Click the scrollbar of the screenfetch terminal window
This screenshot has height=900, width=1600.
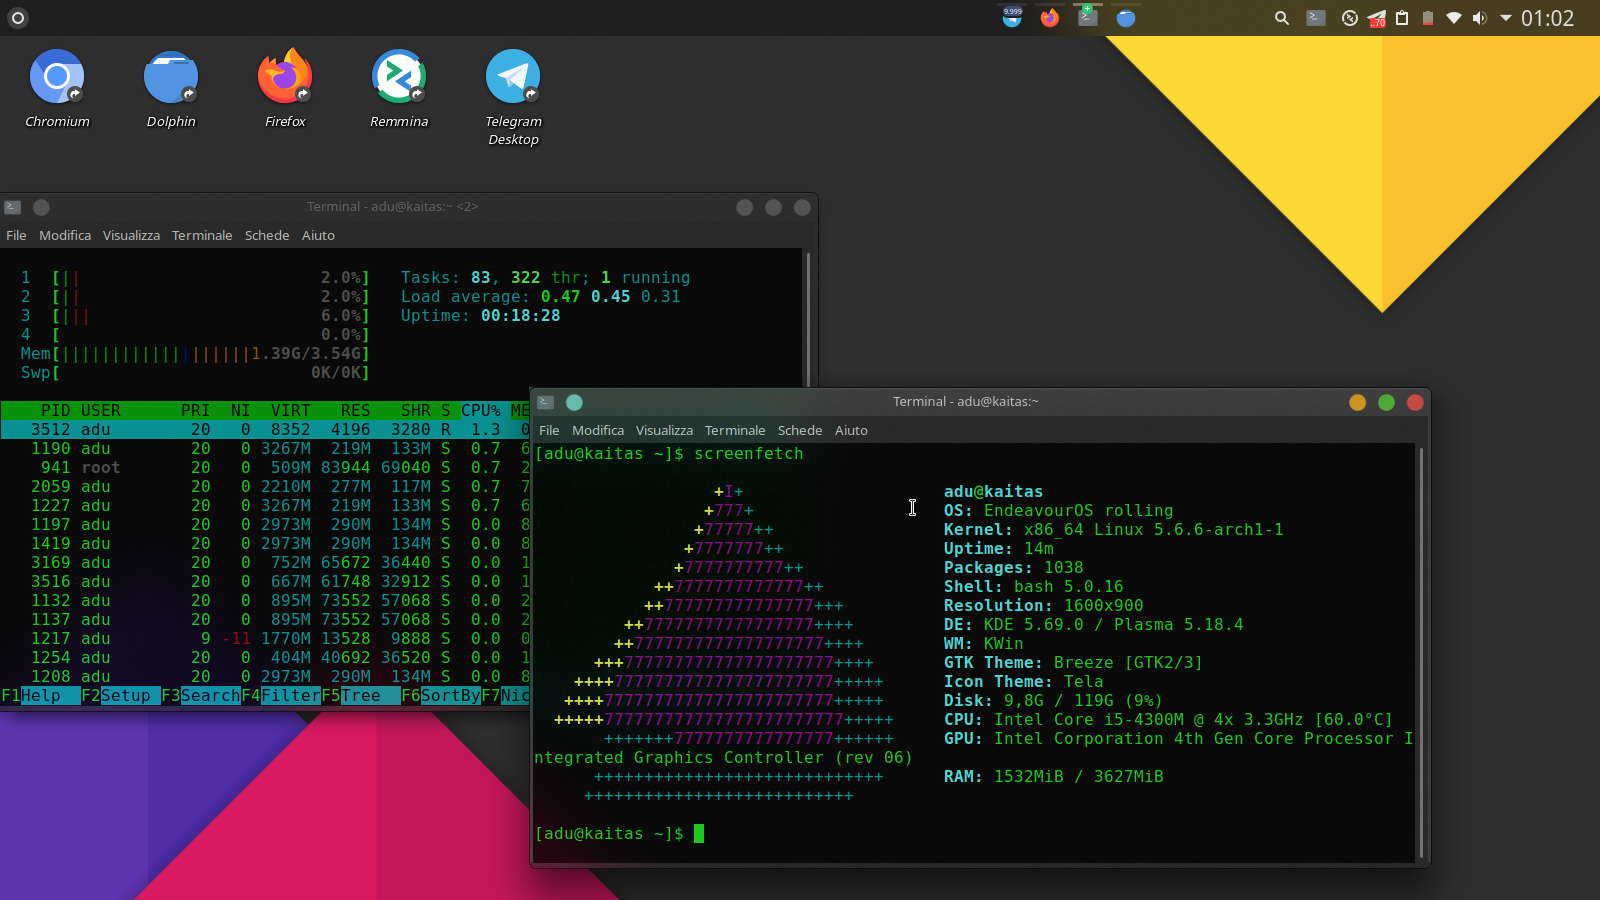point(1421,652)
